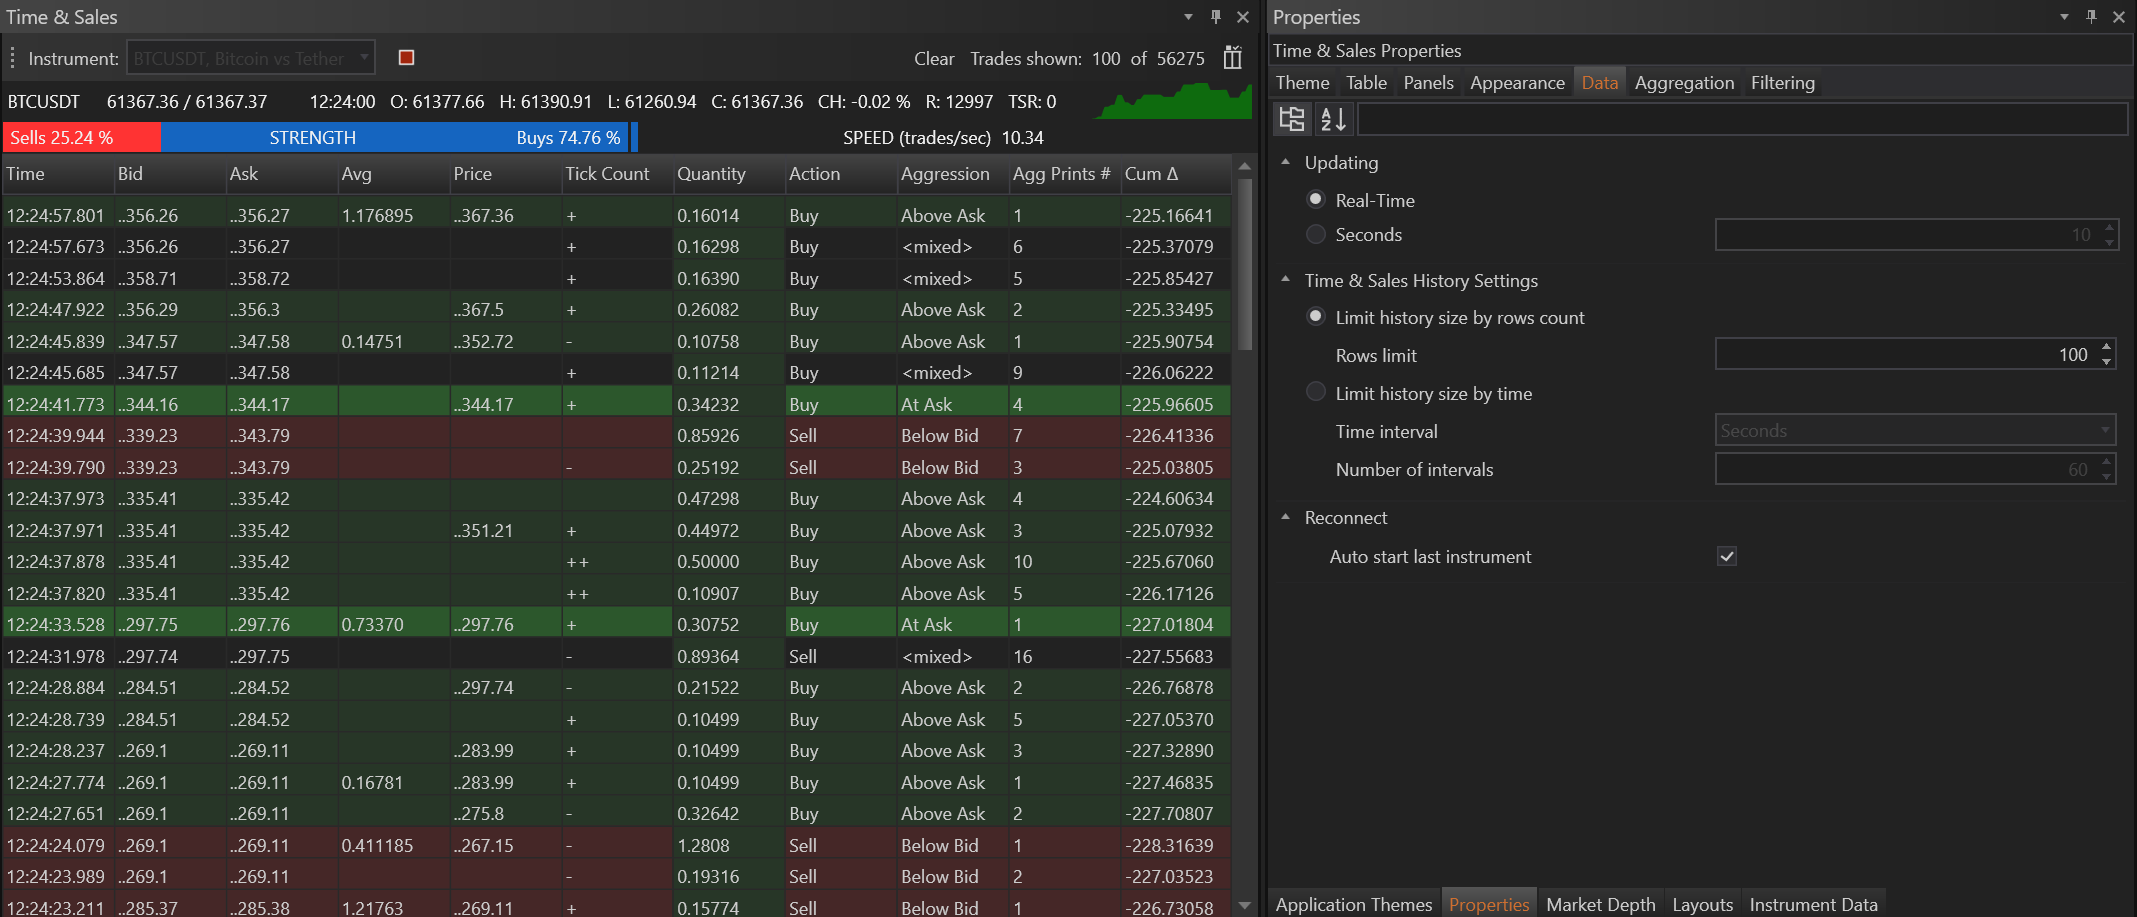Screen dimensions: 2137x917
Task: Sort by the Quantity column header
Action: point(711,174)
